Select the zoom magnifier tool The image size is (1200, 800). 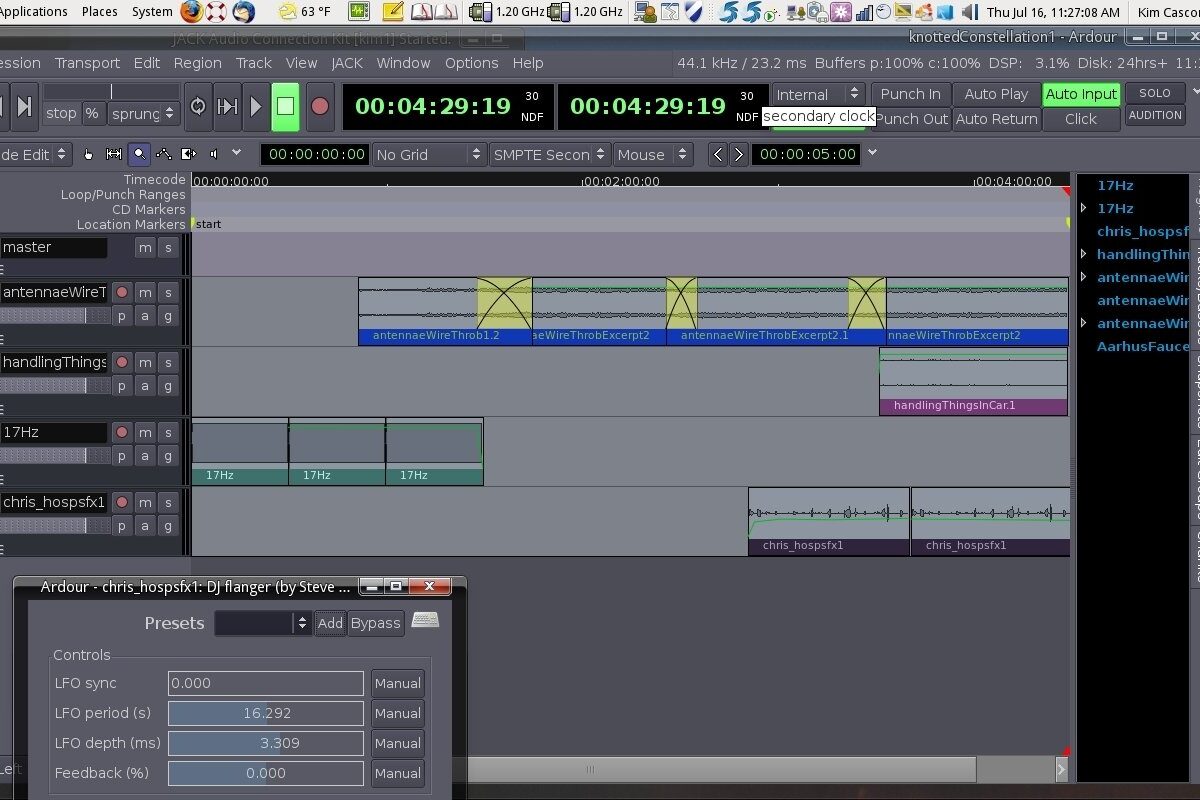click(139, 154)
